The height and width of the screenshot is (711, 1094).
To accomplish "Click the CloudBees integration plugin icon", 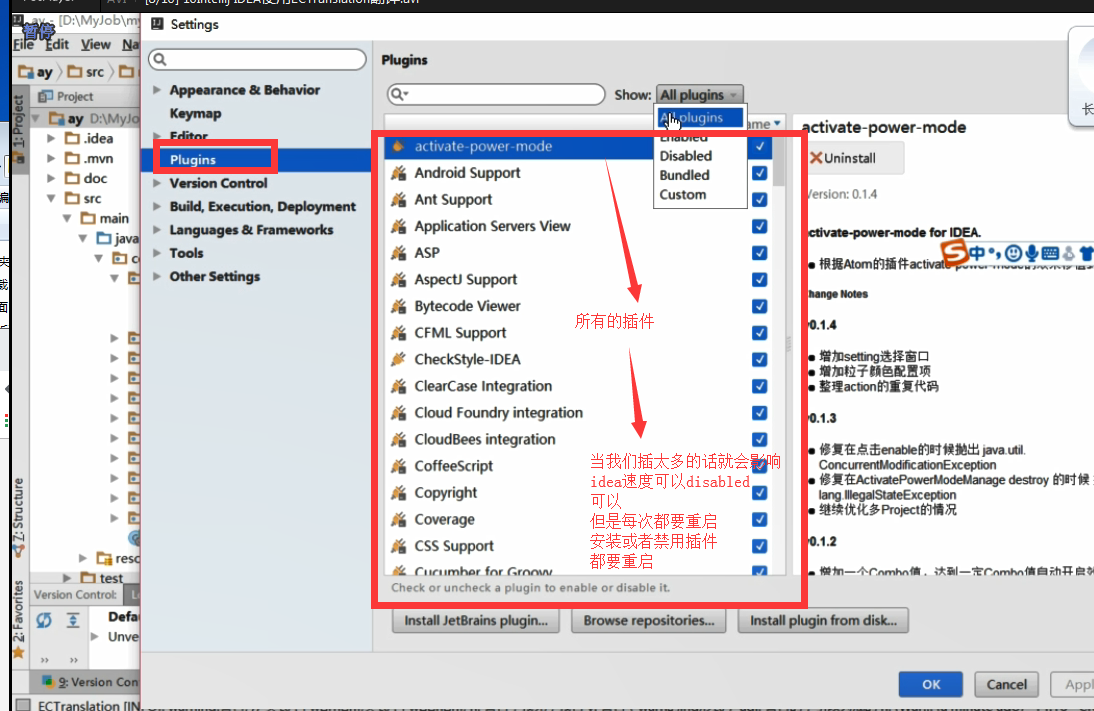I will [398, 440].
